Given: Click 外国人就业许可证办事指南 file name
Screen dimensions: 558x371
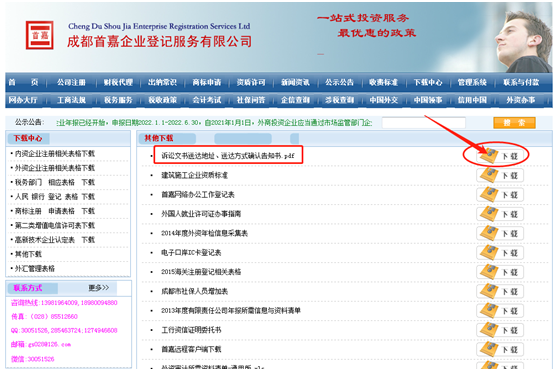Looking at the screenshot, I should tap(201, 213).
